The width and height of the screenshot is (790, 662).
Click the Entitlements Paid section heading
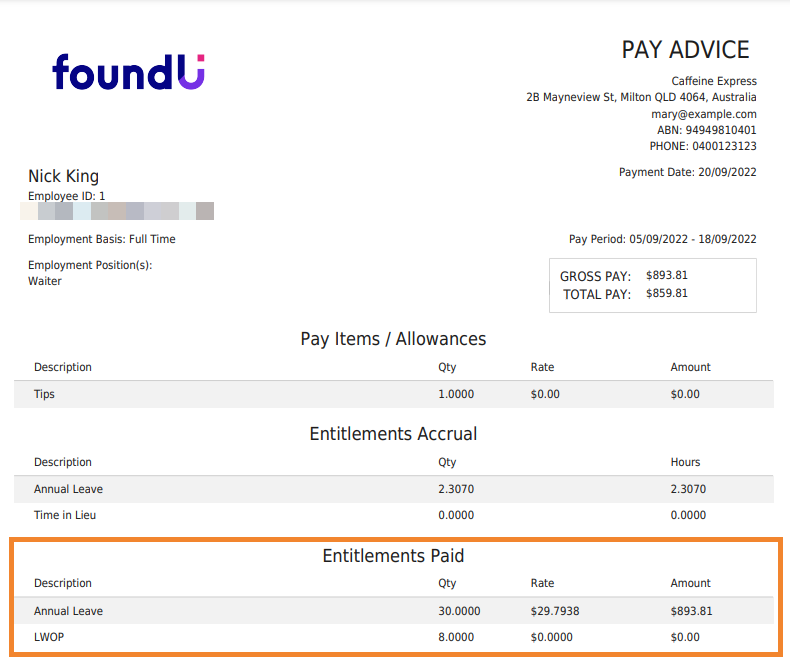tap(393, 556)
